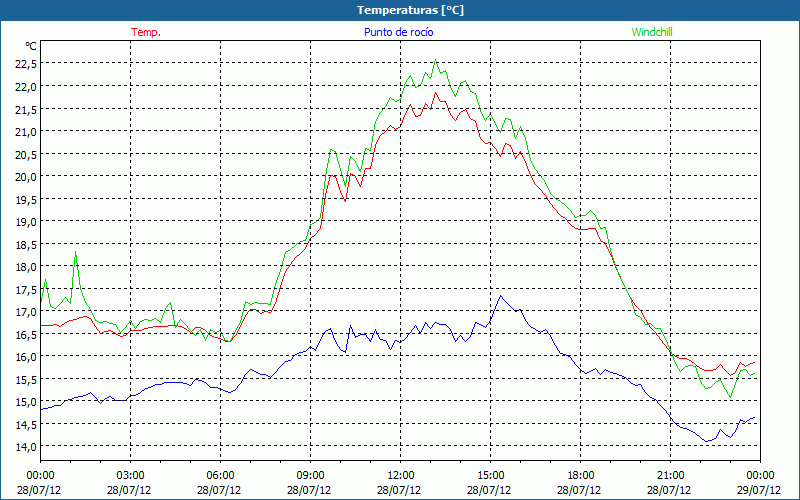Click the 18,5 y-axis value
Image resolution: width=800 pixels, height=500 pixels.
[x=27, y=244]
